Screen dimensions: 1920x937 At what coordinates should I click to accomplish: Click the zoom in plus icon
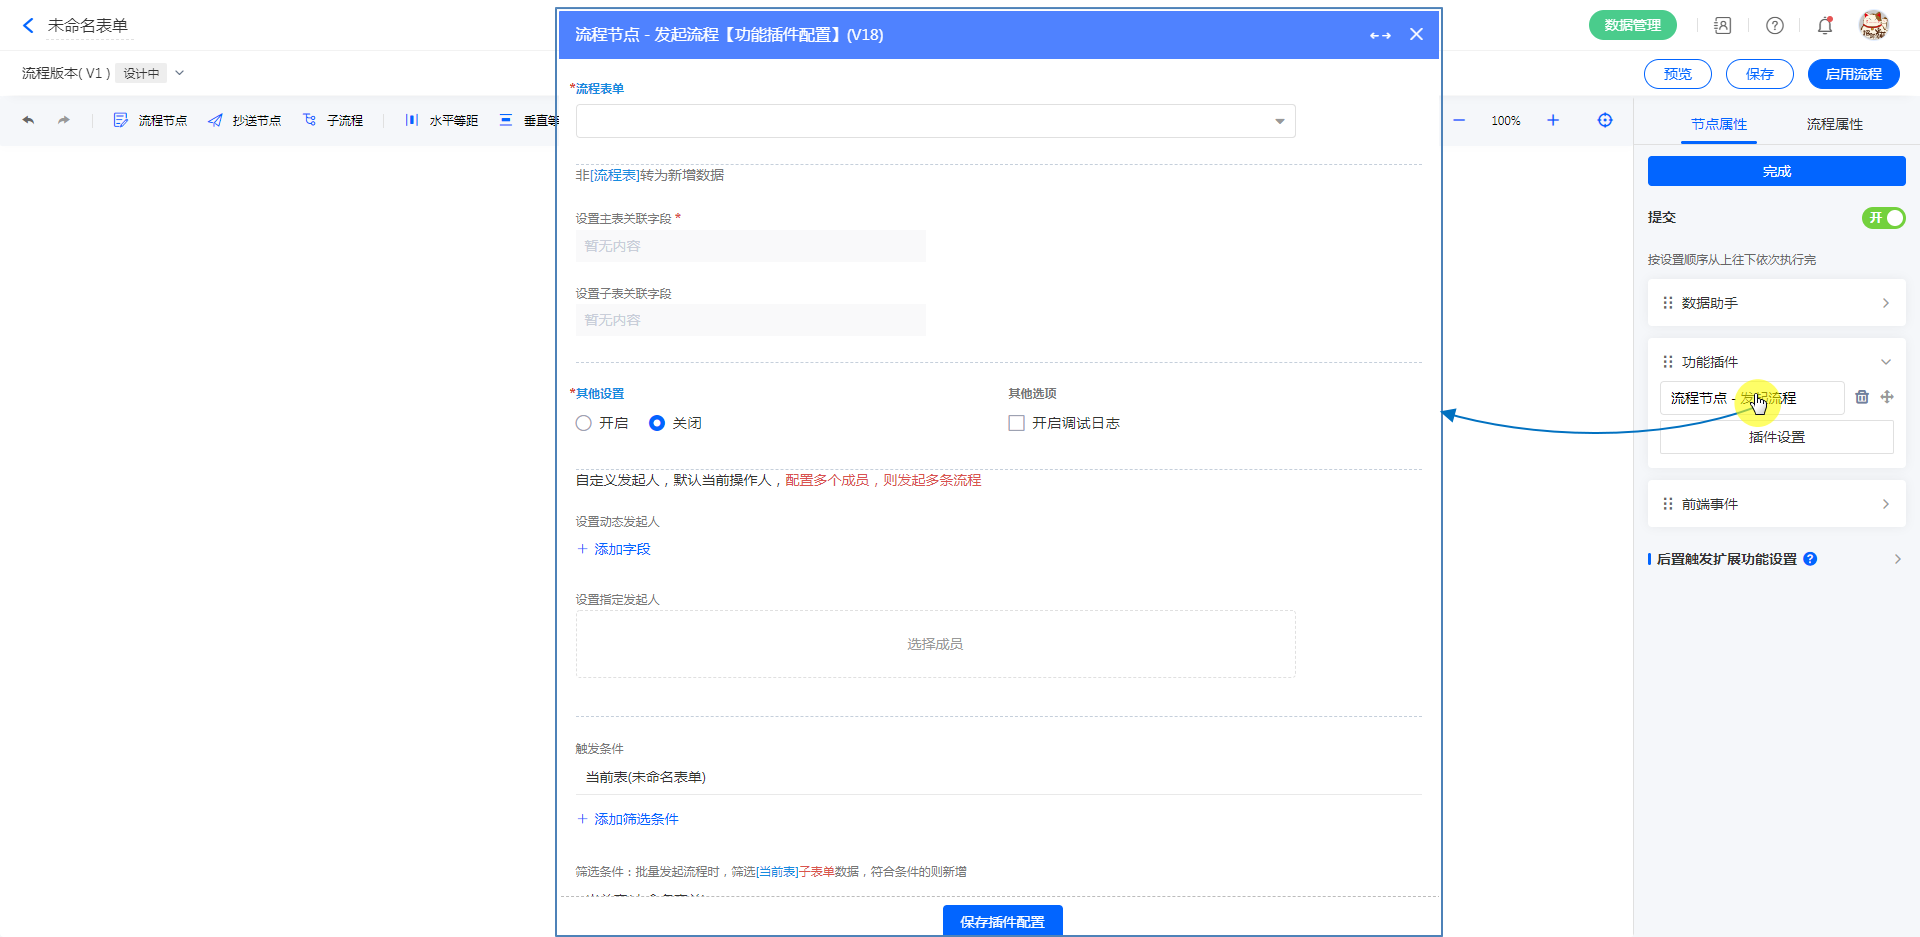pos(1552,120)
